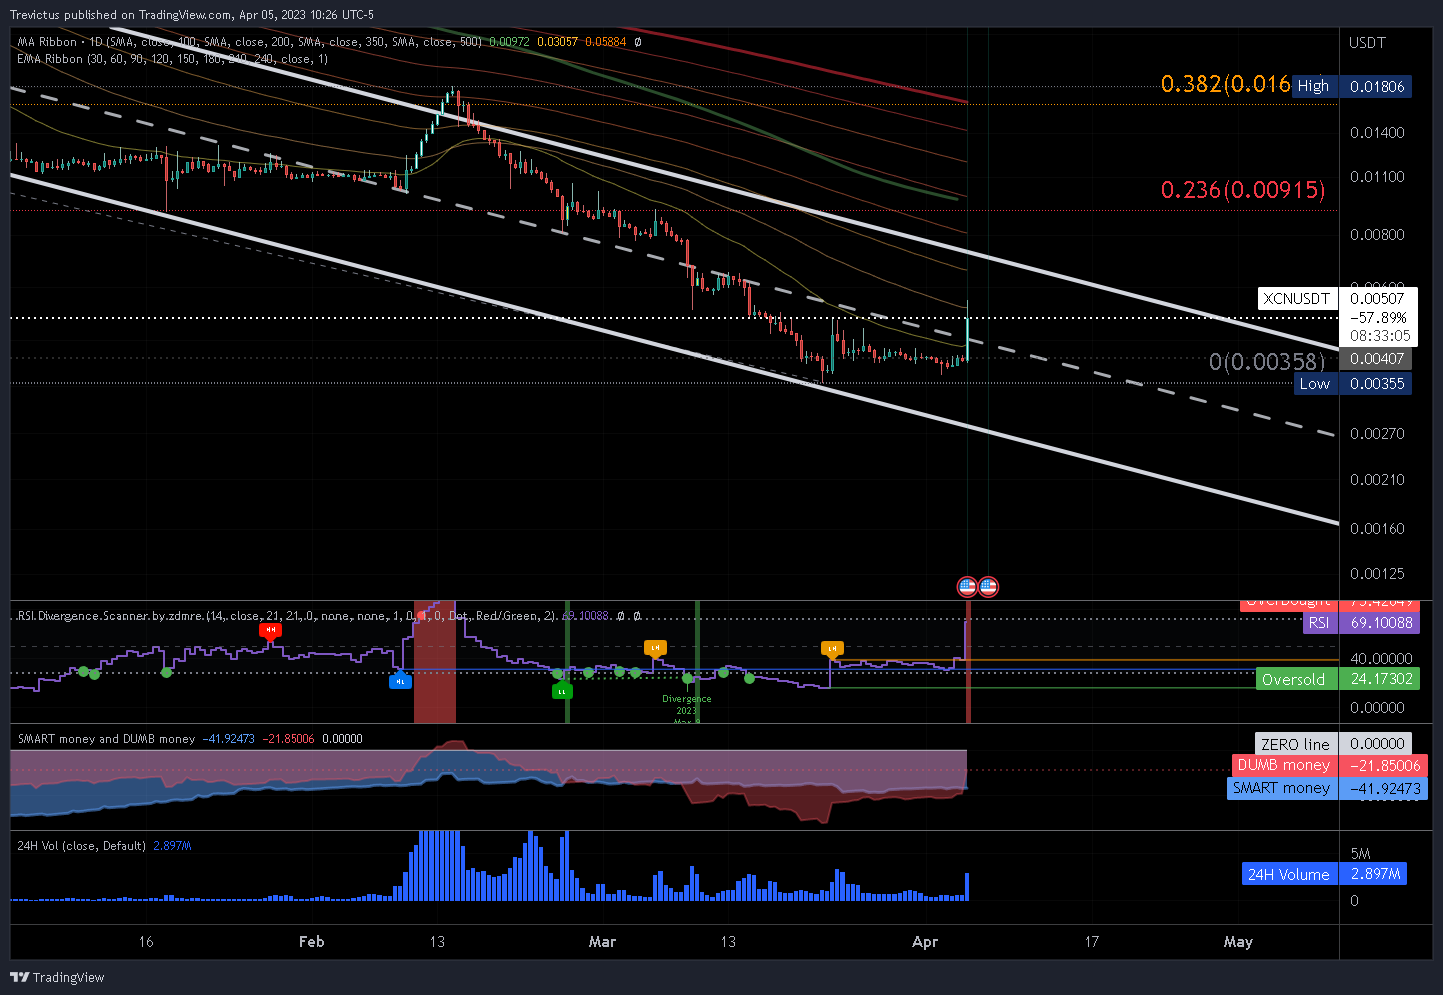Click the green LL divergence label
The width and height of the screenshot is (1443, 995).
pyautogui.click(x=562, y=691)
